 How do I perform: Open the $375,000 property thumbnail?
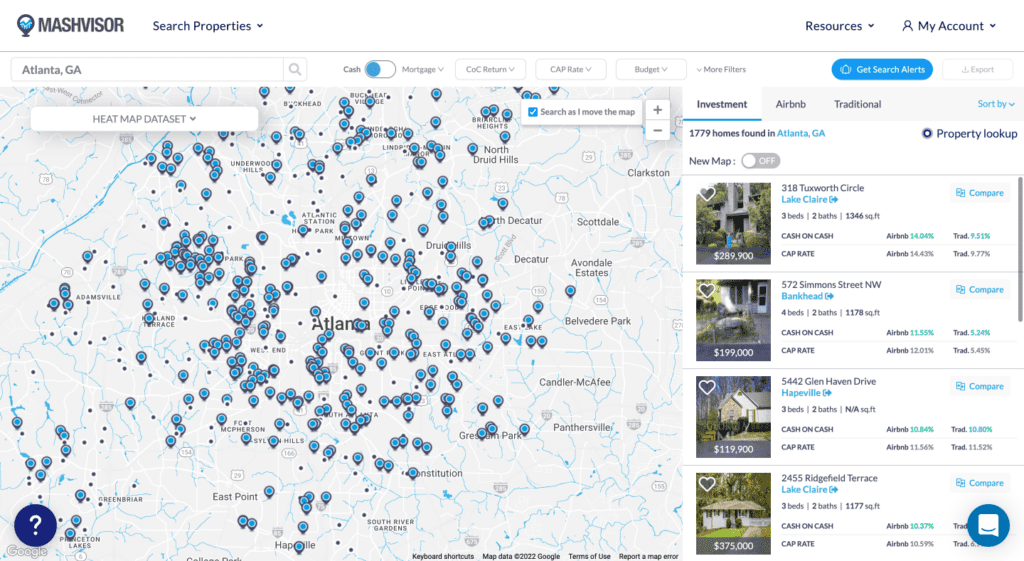pos(733,513)
